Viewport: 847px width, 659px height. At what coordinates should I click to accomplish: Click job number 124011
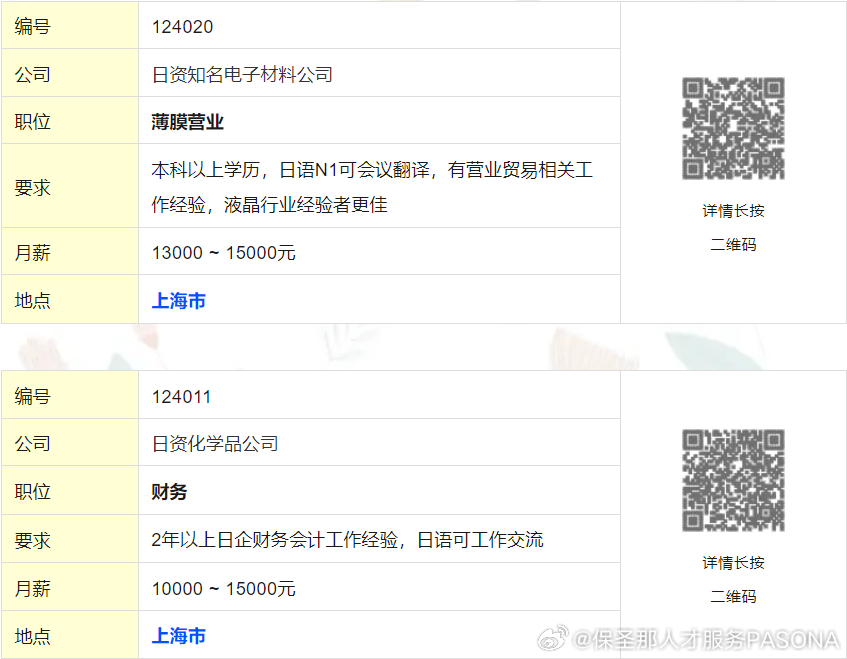click(182, 396)
